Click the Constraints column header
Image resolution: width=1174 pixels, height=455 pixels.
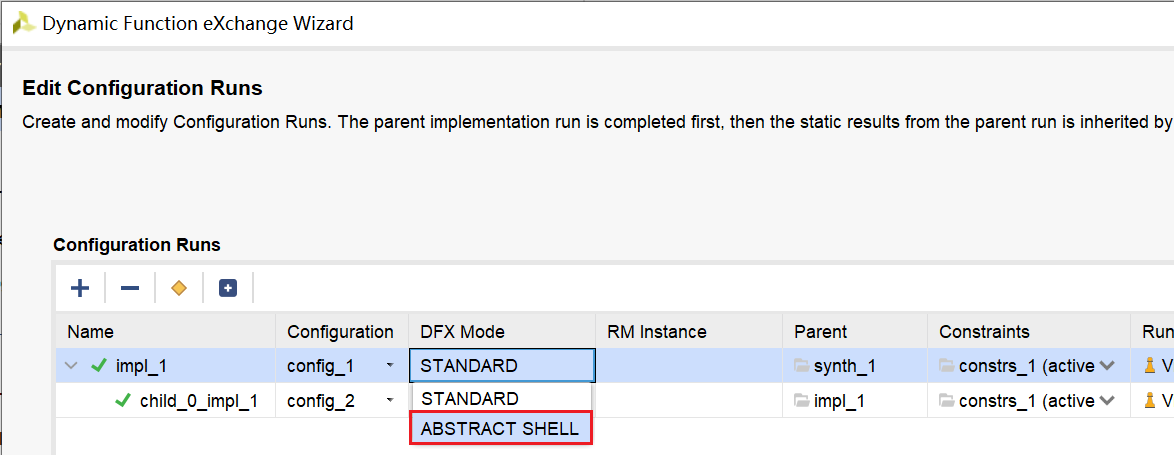coord(984,332)
